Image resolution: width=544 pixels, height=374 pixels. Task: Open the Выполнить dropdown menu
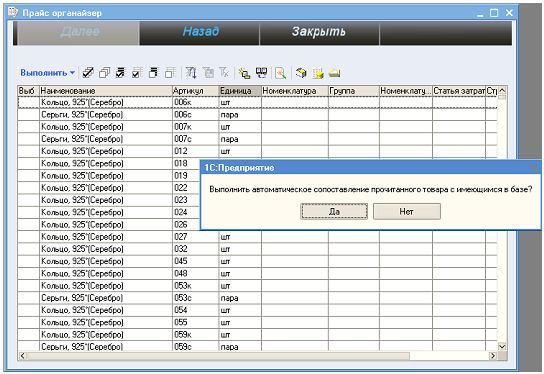tap(47, 73)
